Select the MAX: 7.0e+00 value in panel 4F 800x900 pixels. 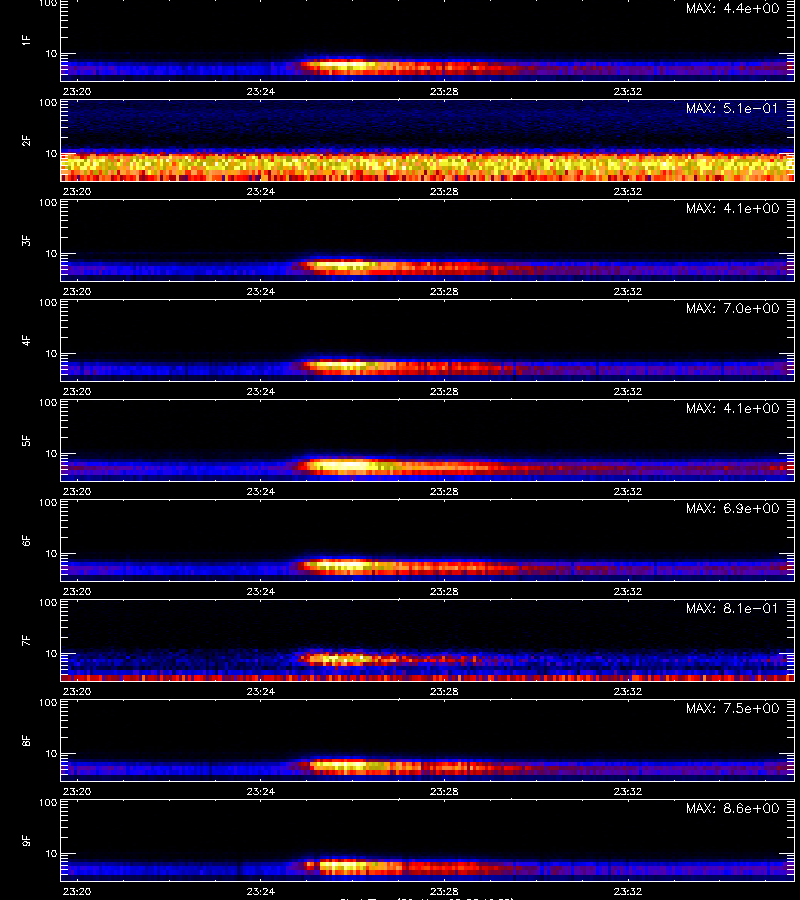point(732,309)
